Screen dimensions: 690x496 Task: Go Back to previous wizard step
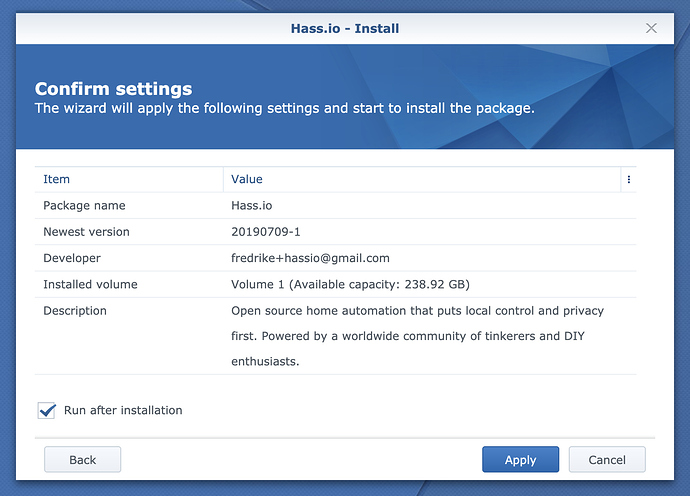[82, 459]
